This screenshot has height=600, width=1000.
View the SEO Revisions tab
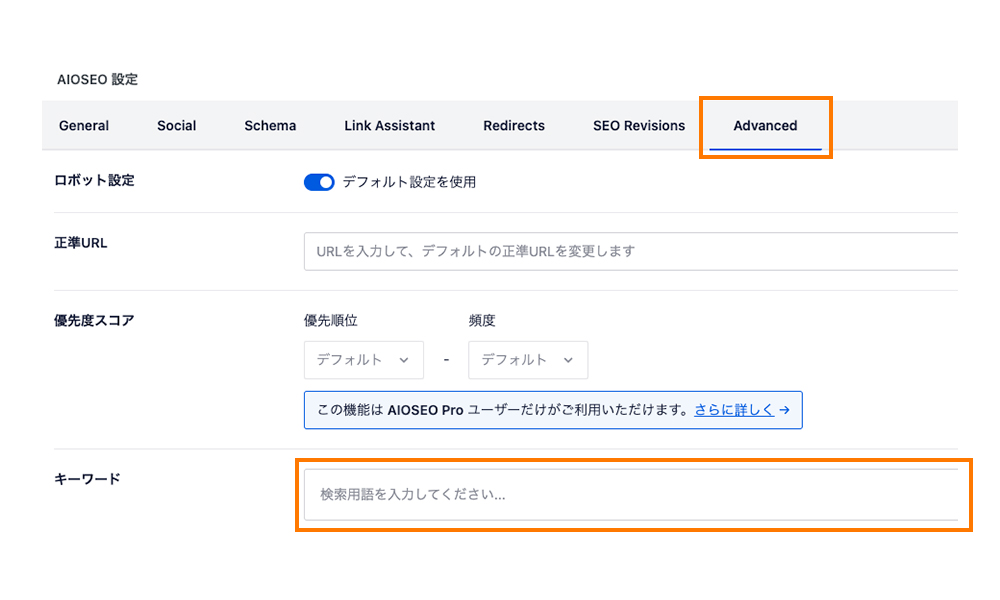(639, 126)
